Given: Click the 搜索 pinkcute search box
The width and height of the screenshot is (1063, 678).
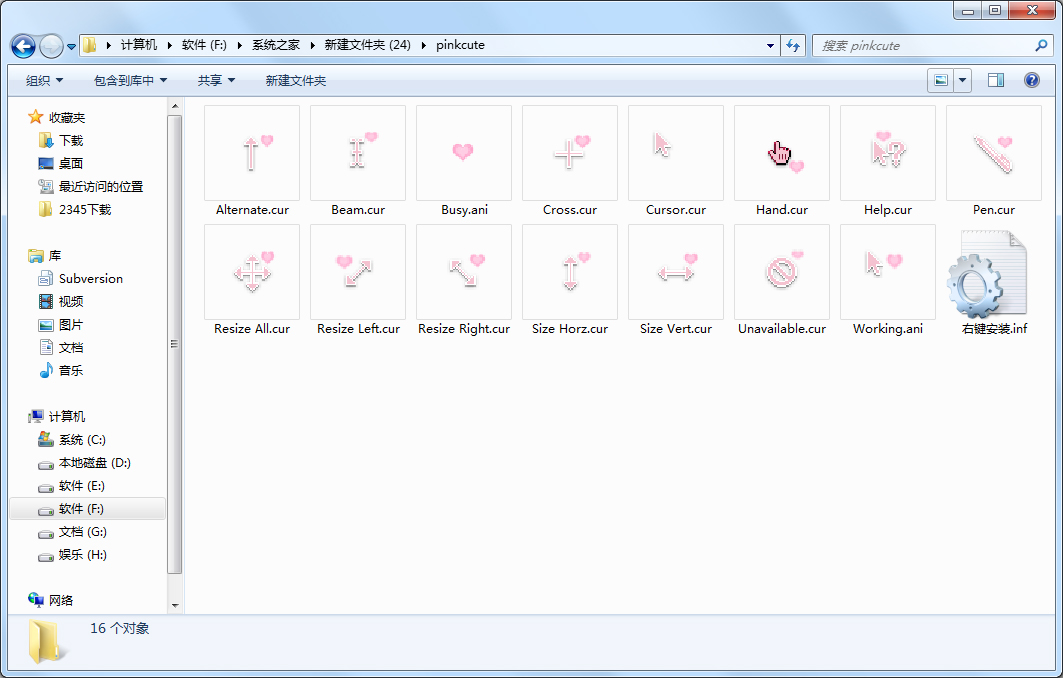Looking at the screenshot, I should click(920, 46).
